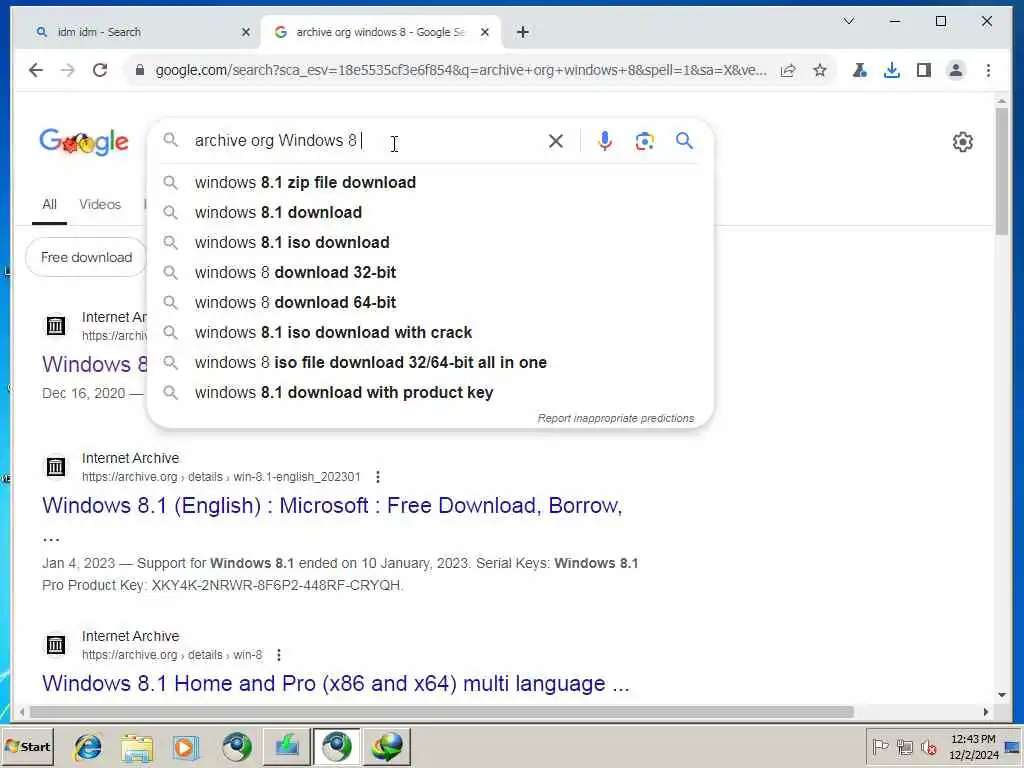View site security lock information
This screenshot has width=1024, height=768.
[139, 70]
